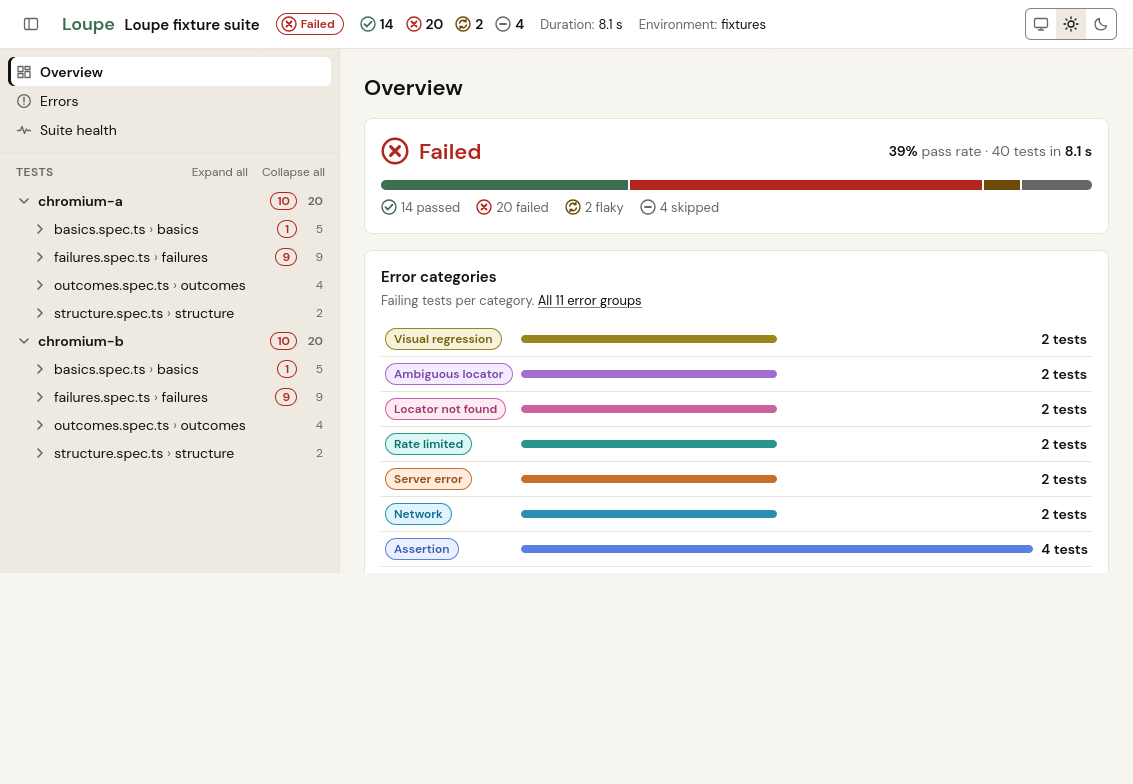The width and height of the screenshot is (1133, 784).
Task: Click the red failed segment of result bar
Action: [806, 185]
